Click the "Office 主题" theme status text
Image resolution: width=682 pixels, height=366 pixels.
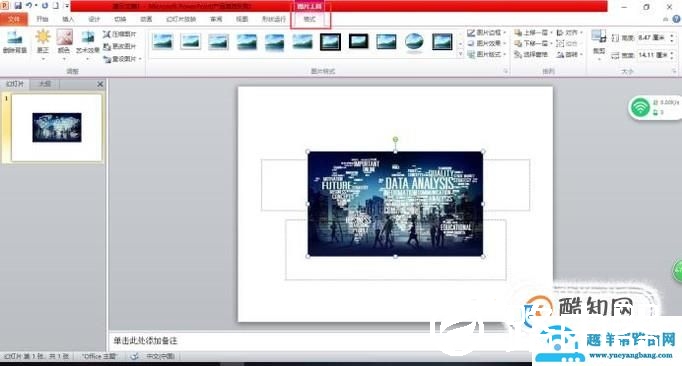(x=100, y=356)
